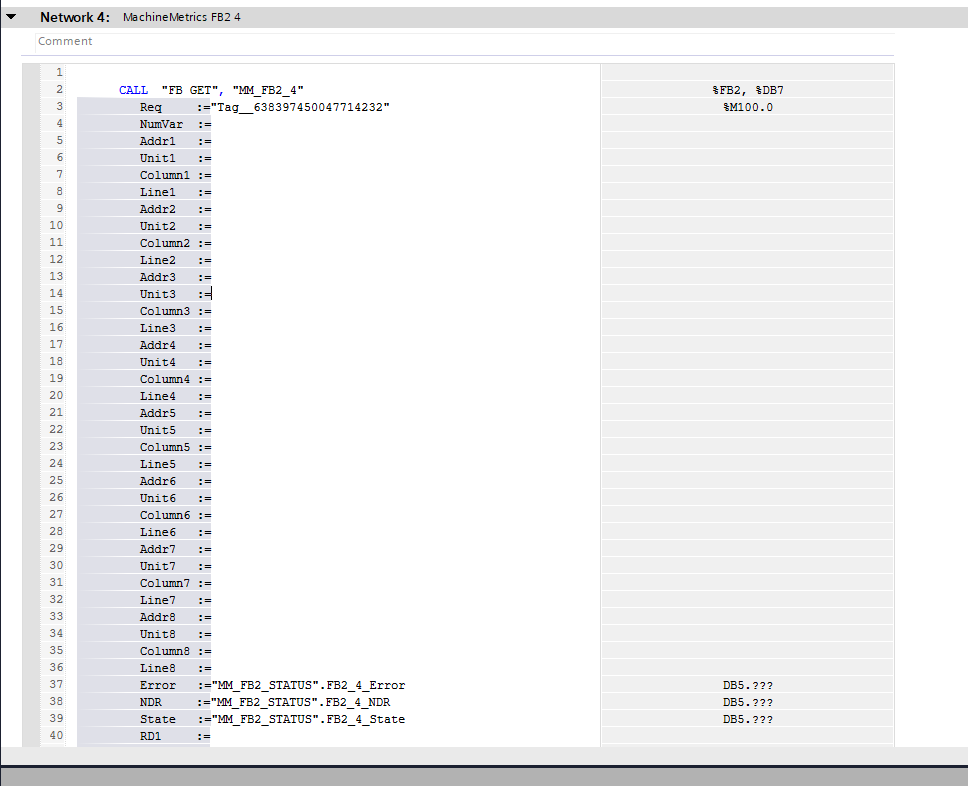Viewport: 968px width, 786px height.
Task: Click the RD1 parameter on line 40
Action: (150, 736)
